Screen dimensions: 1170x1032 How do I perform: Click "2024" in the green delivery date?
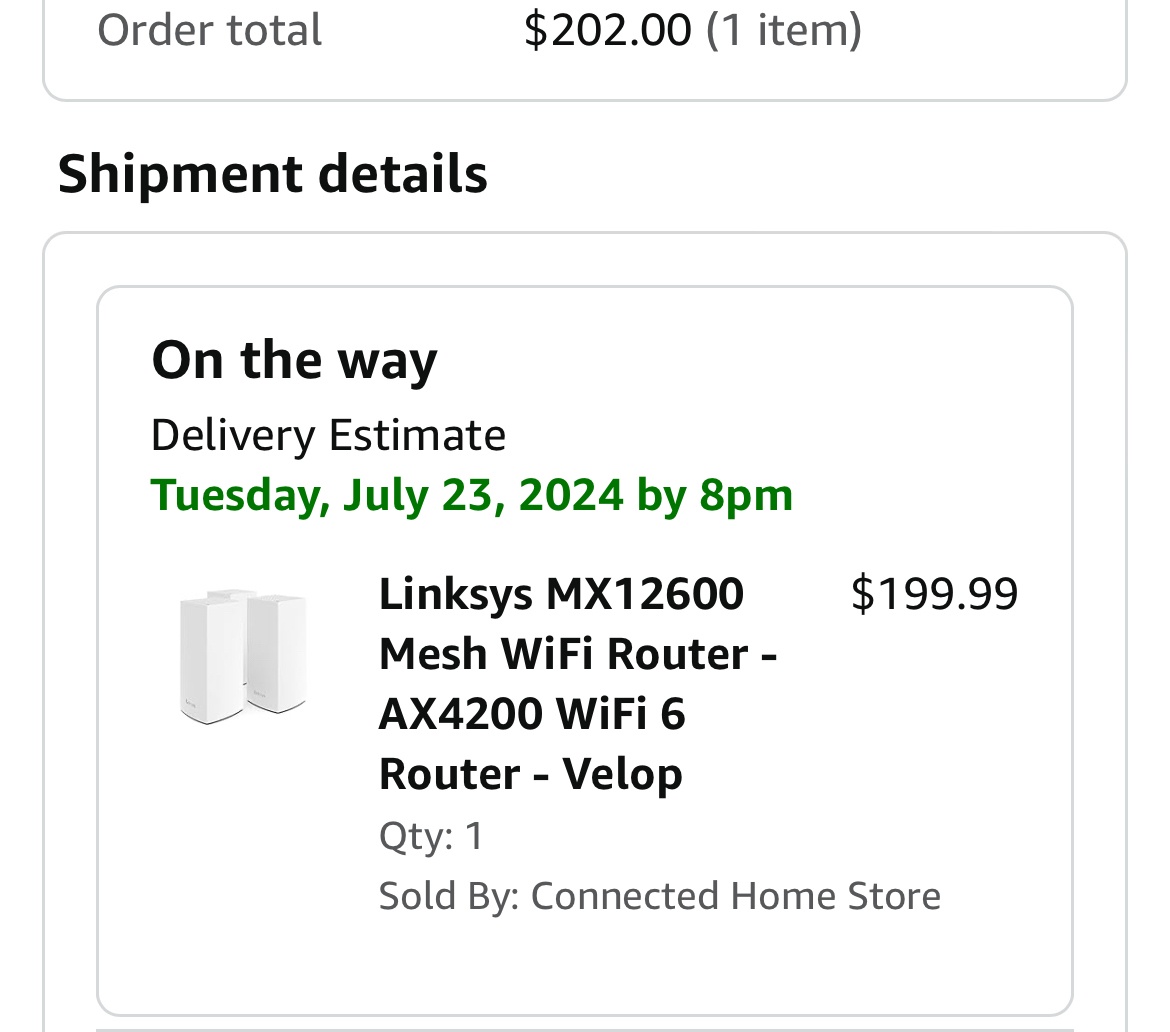coord(571,495)
